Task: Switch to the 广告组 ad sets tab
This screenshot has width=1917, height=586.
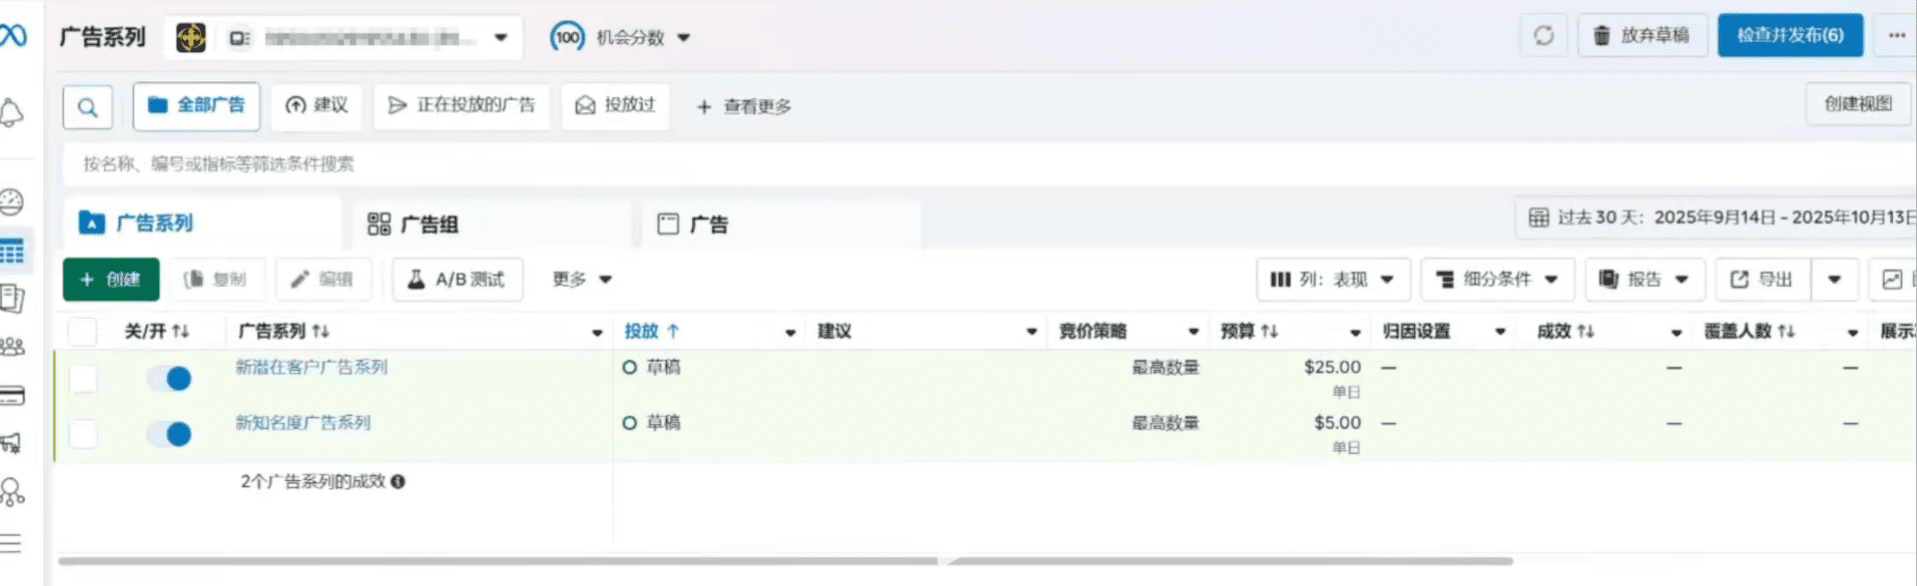Action: pyautogui.click(x=492, y=224)
